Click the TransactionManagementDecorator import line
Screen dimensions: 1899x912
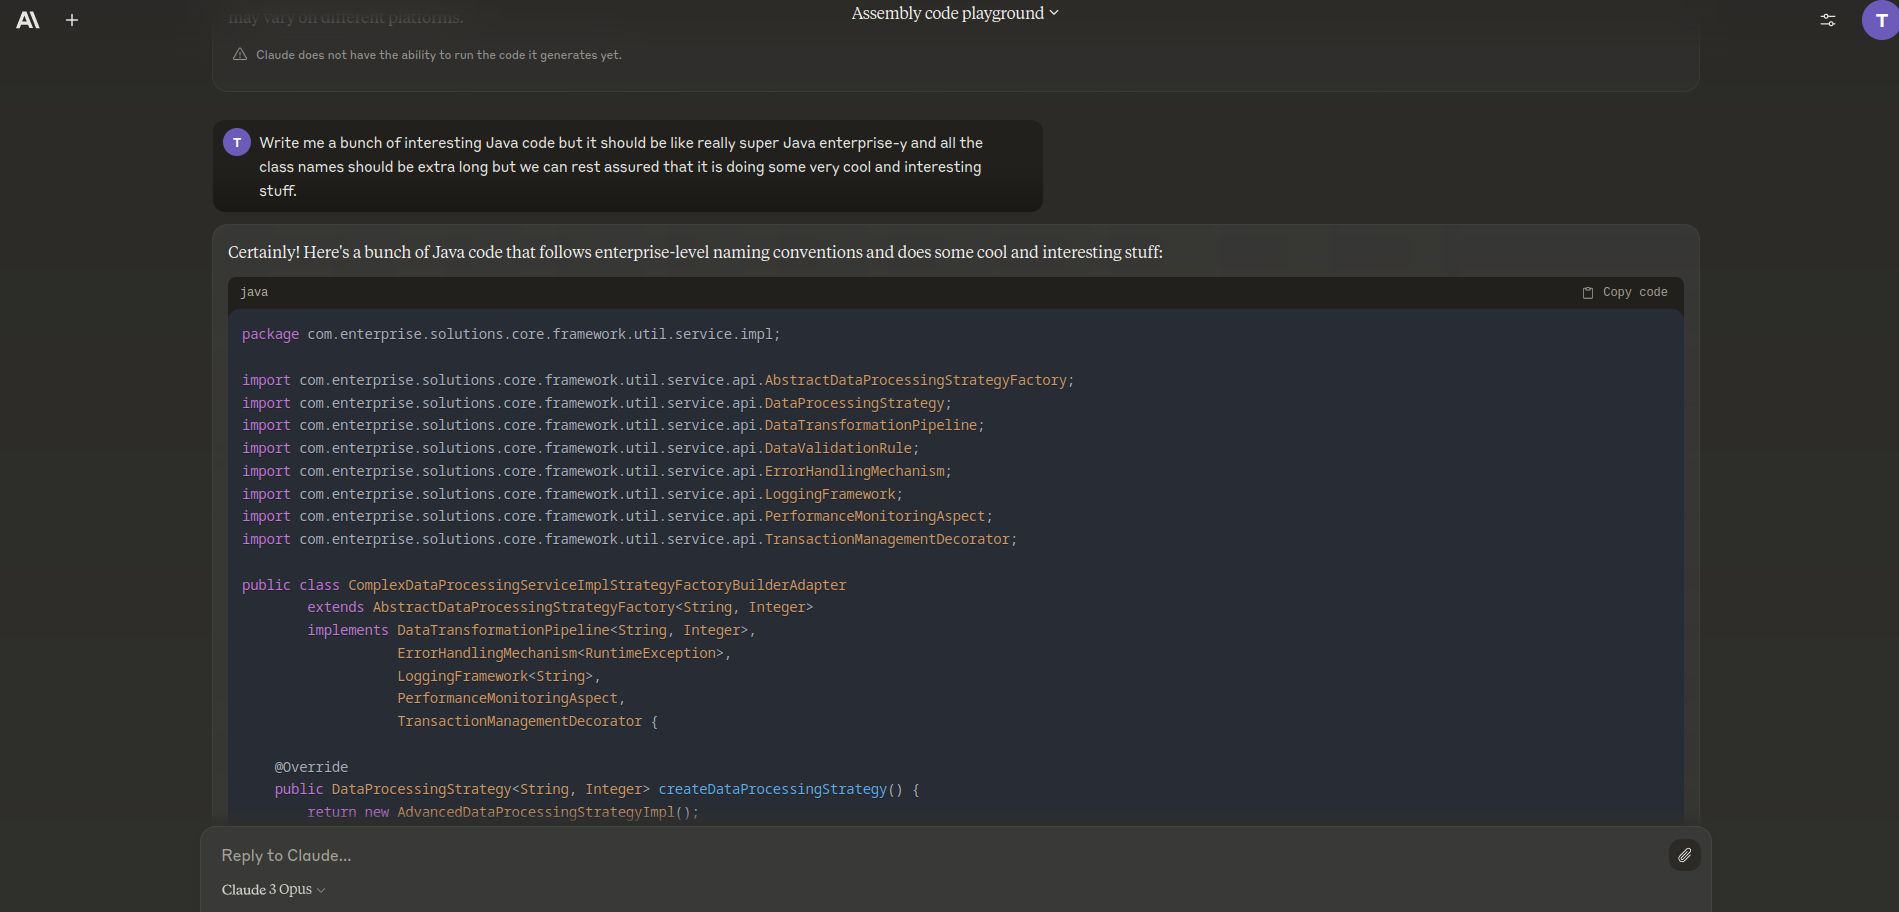point(629,539)
